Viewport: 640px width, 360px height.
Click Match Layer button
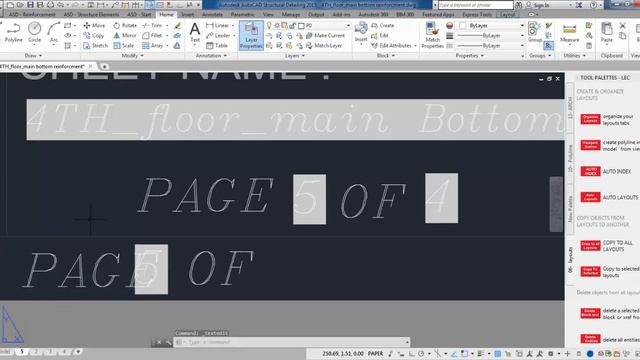coord(324,46)
